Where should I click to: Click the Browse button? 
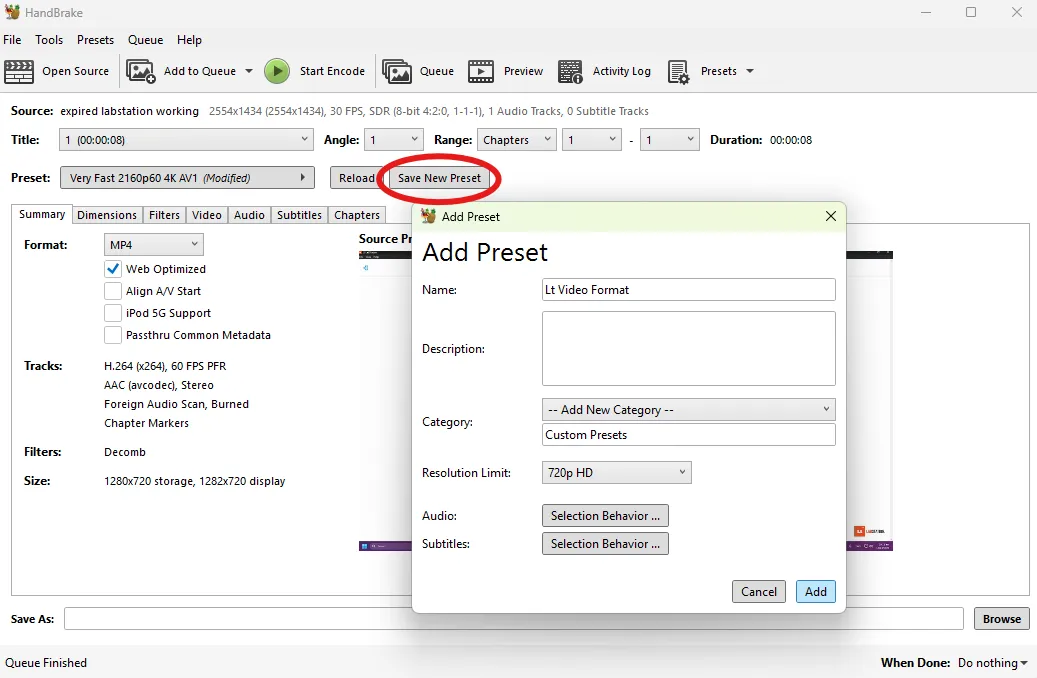coord(1001,618)
